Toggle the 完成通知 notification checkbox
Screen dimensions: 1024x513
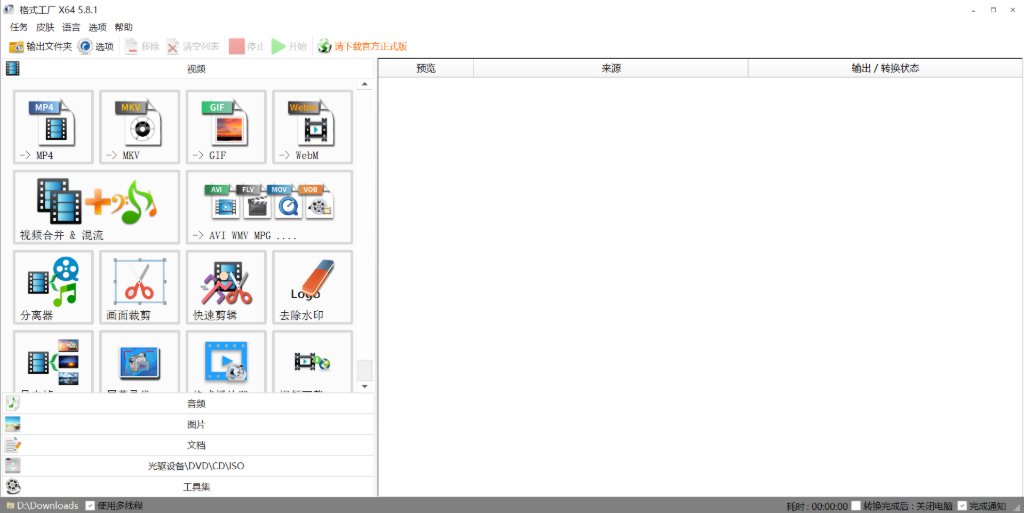pos(962,506)
